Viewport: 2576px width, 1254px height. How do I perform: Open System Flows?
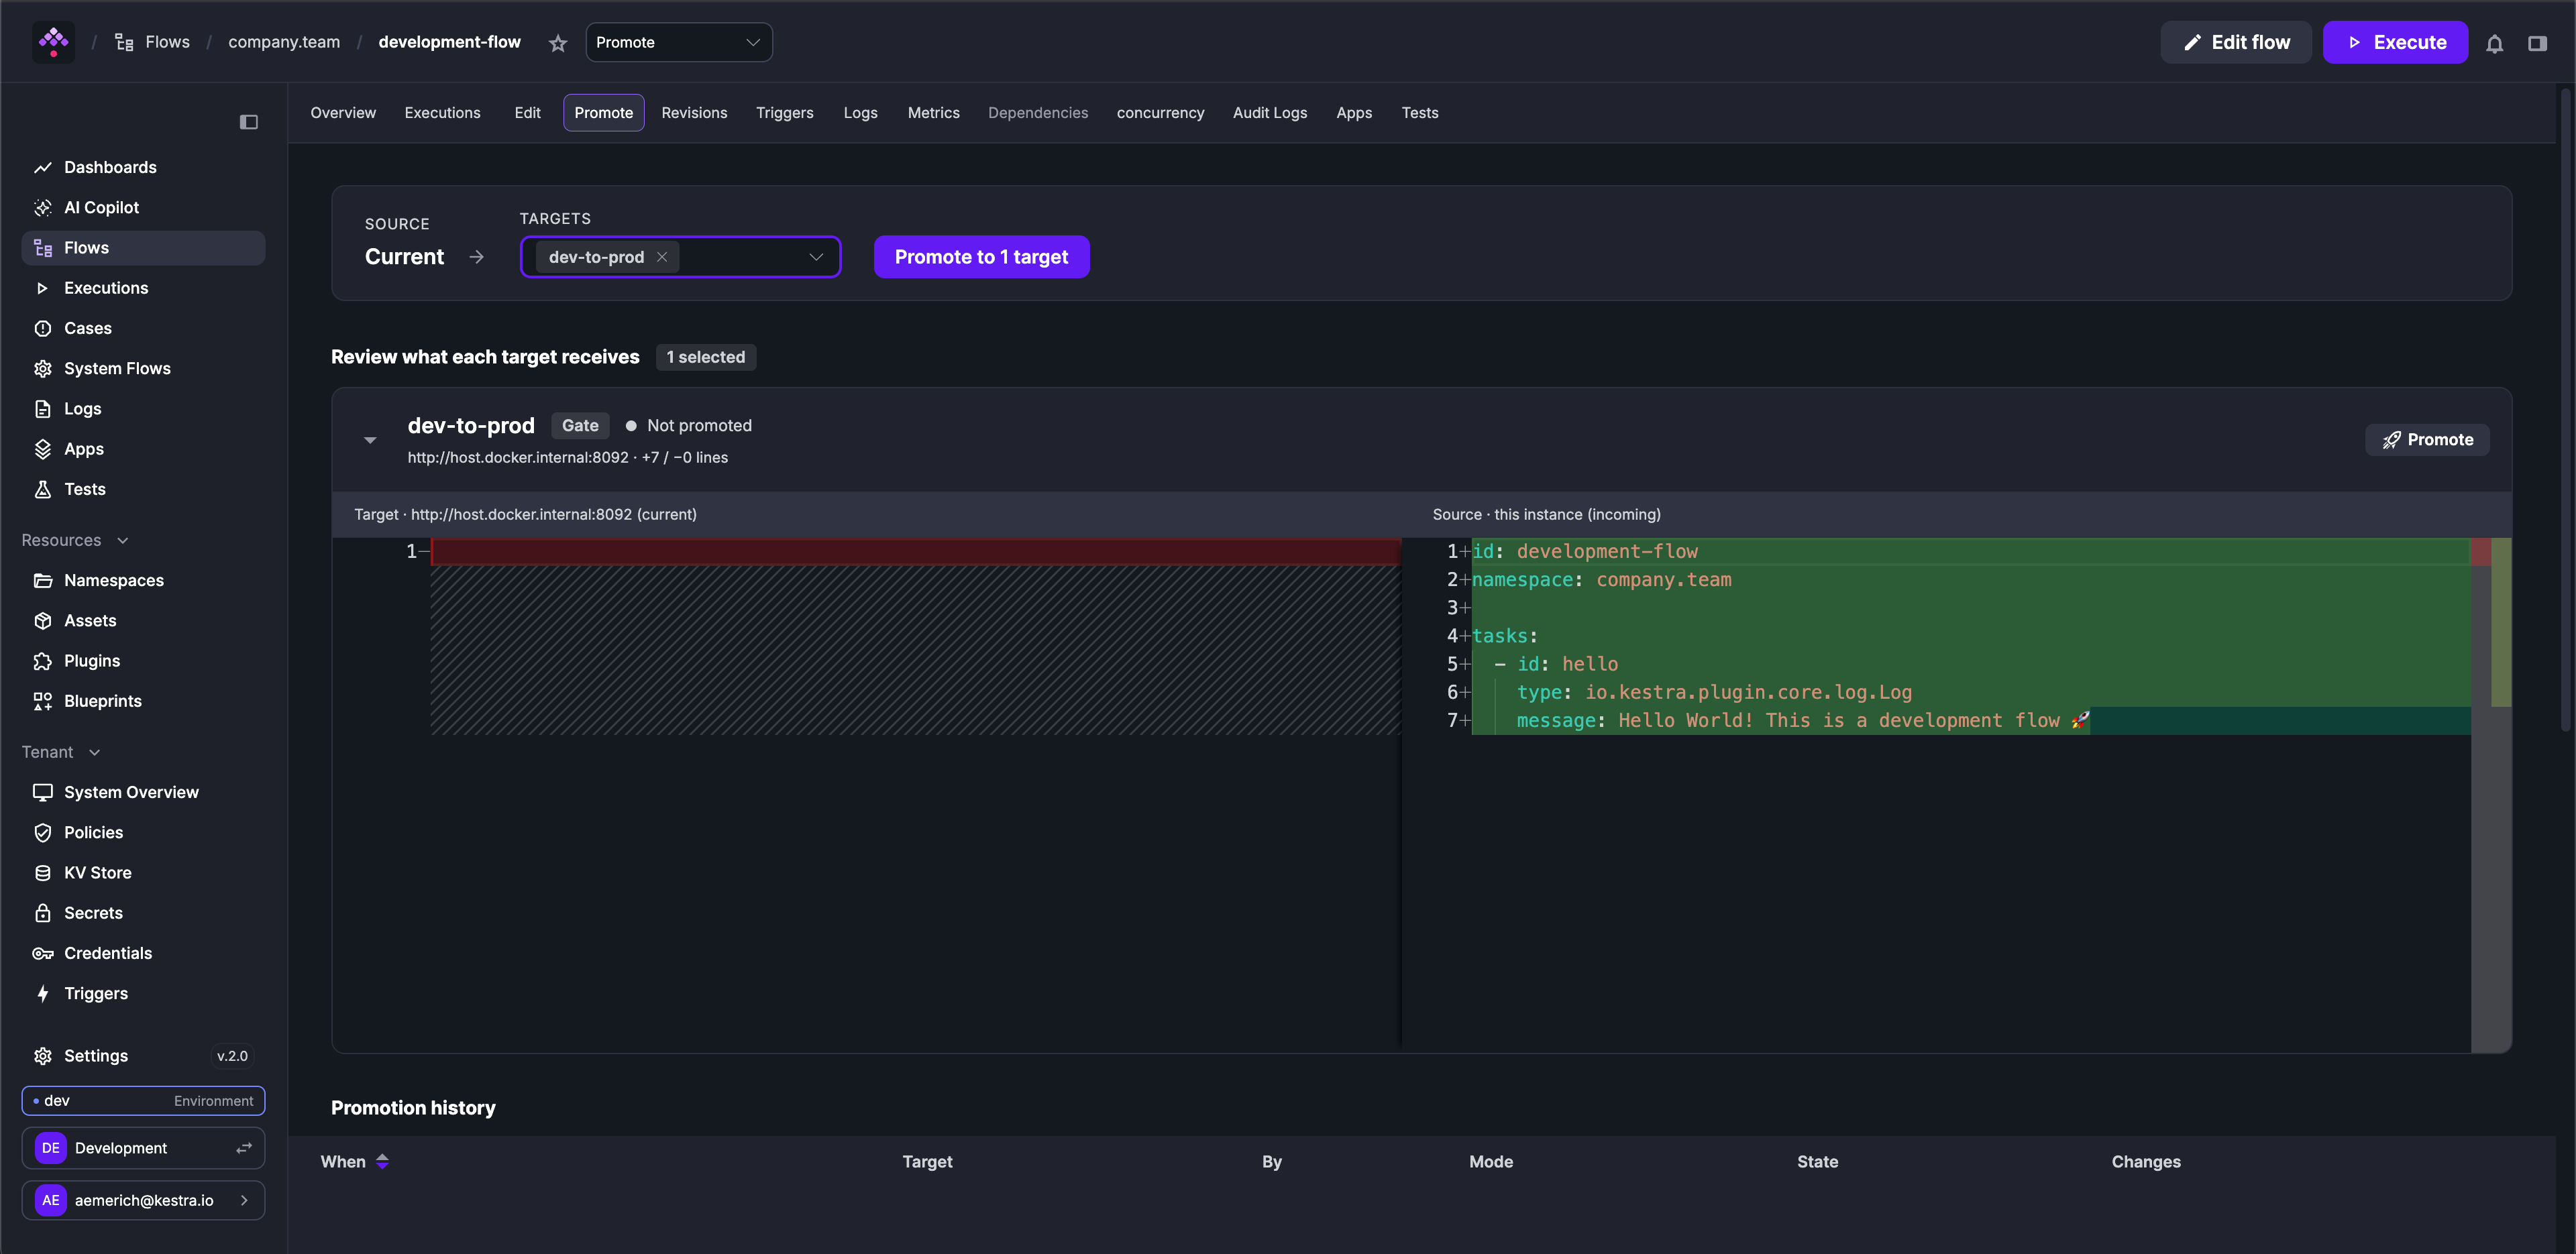143,368
